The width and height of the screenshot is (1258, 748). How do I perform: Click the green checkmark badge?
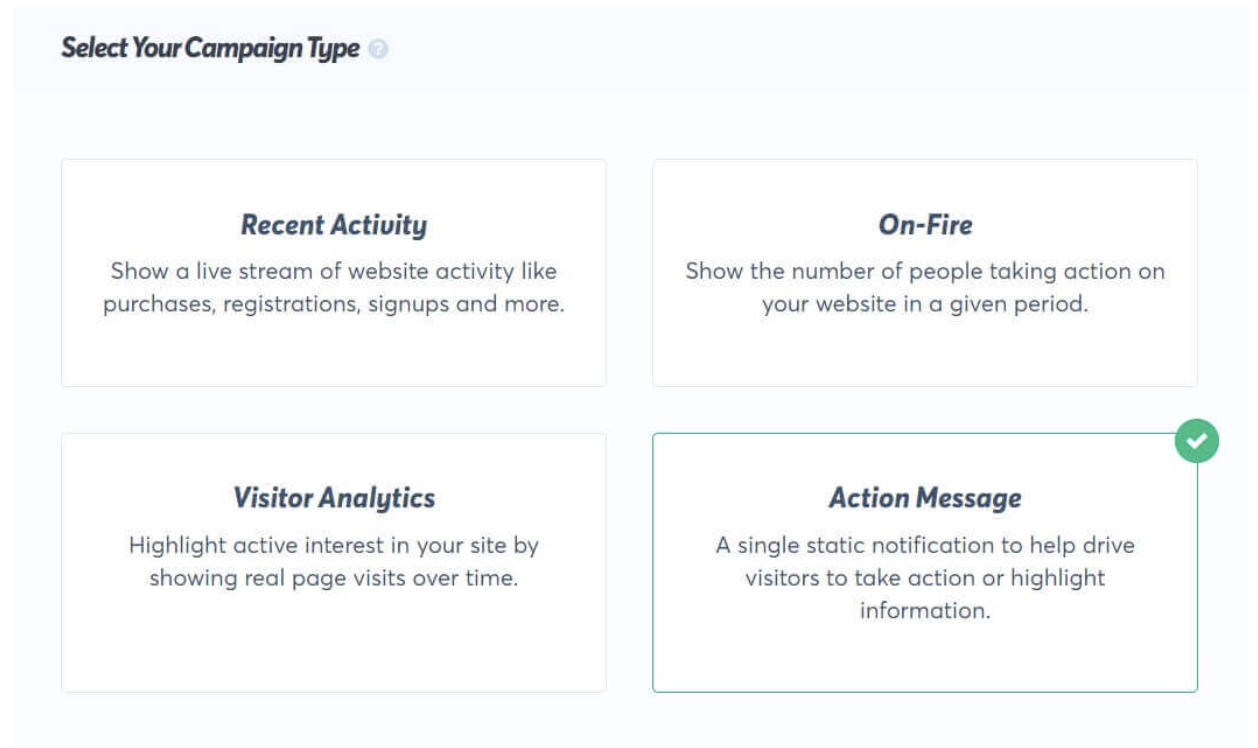pos(1197,440)
